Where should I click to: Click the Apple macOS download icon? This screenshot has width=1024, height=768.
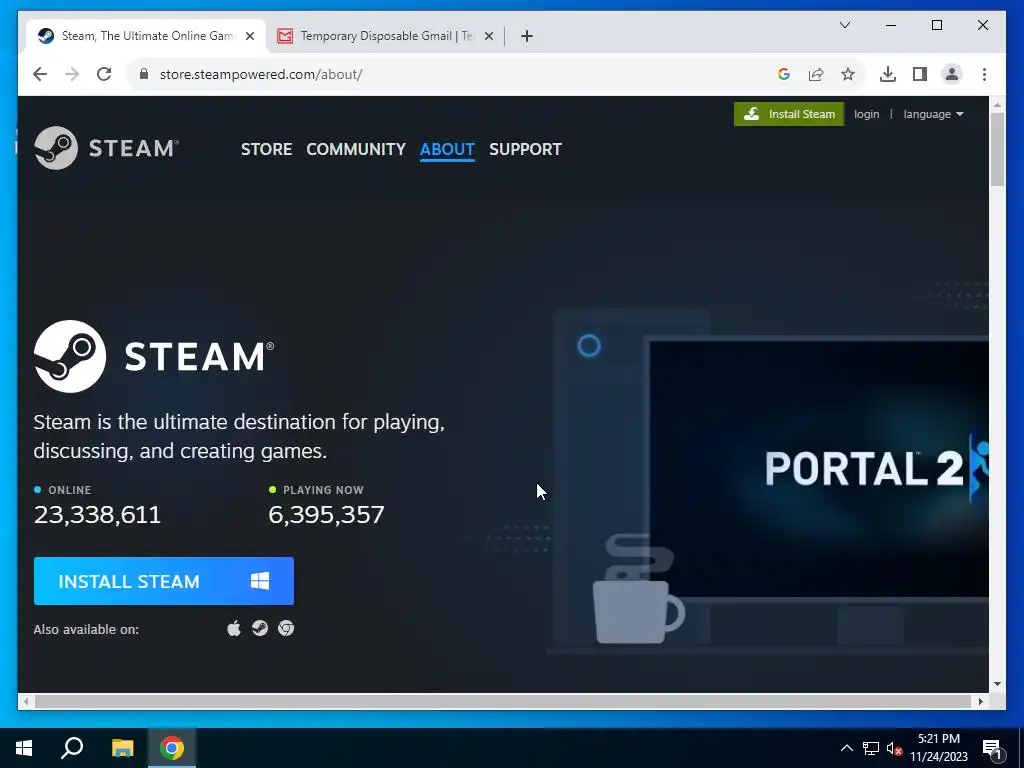pos(234,628)
